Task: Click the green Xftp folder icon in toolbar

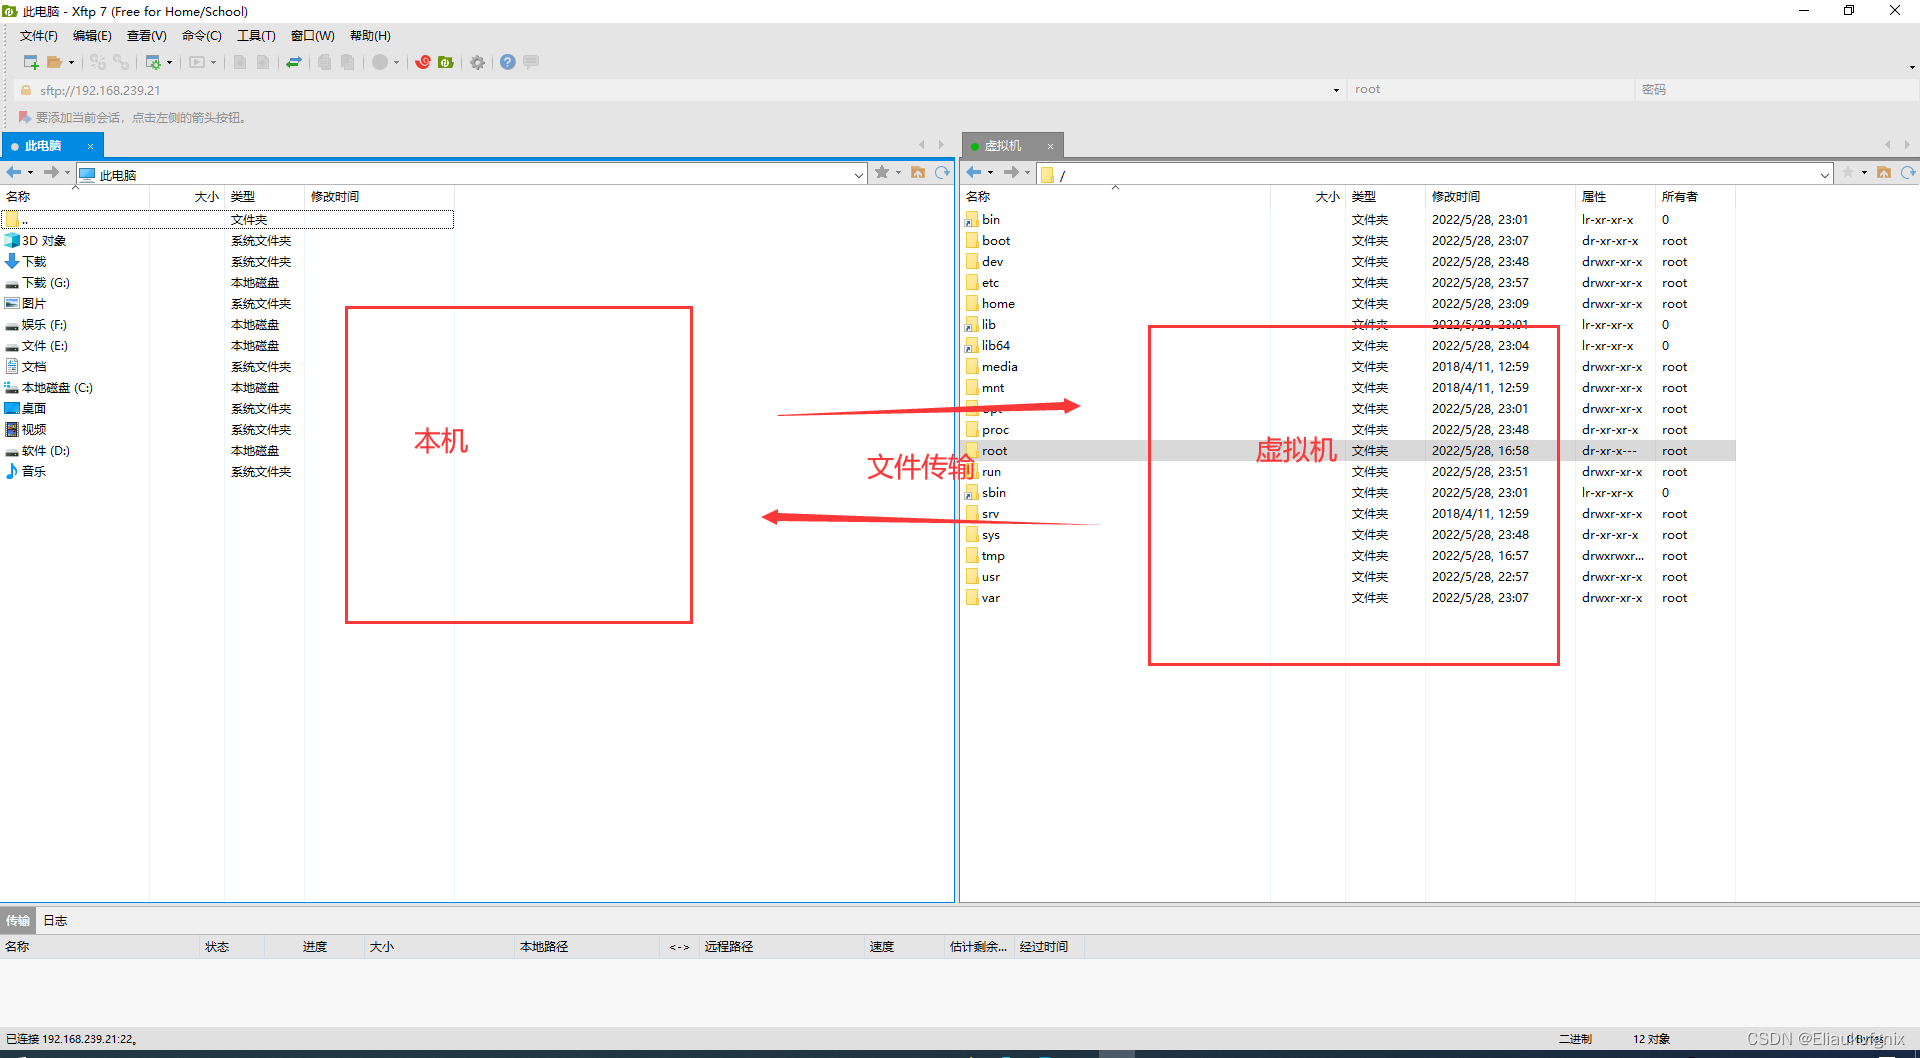Action: (446, 62)
